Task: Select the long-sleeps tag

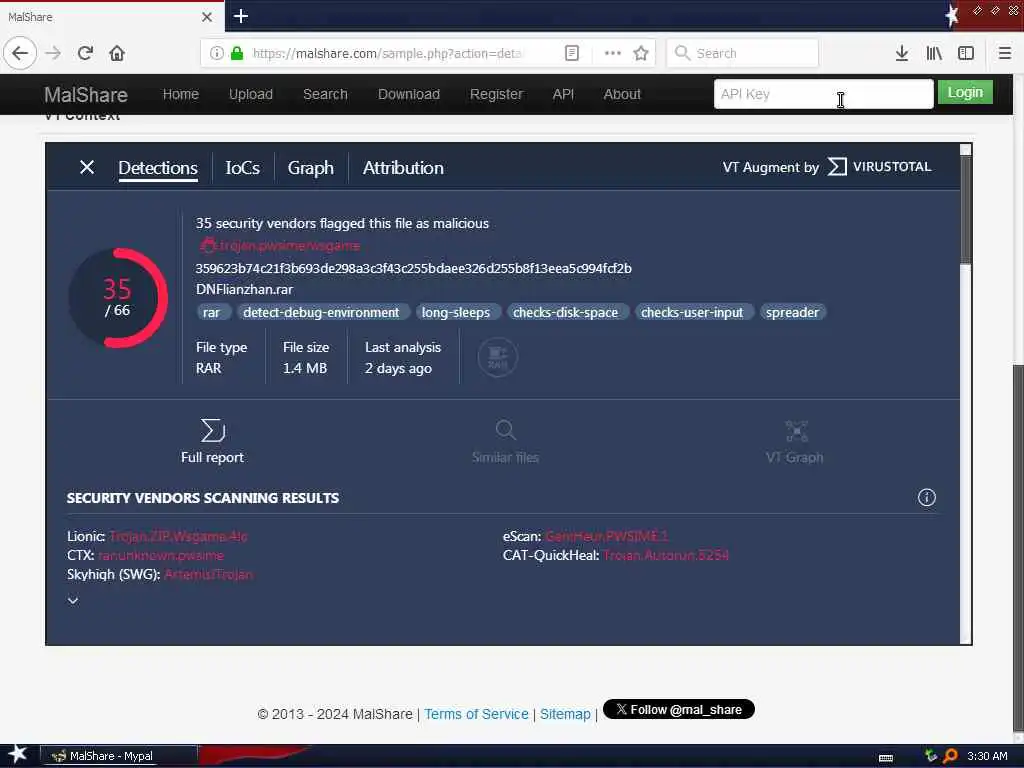Action: point(456,312)
